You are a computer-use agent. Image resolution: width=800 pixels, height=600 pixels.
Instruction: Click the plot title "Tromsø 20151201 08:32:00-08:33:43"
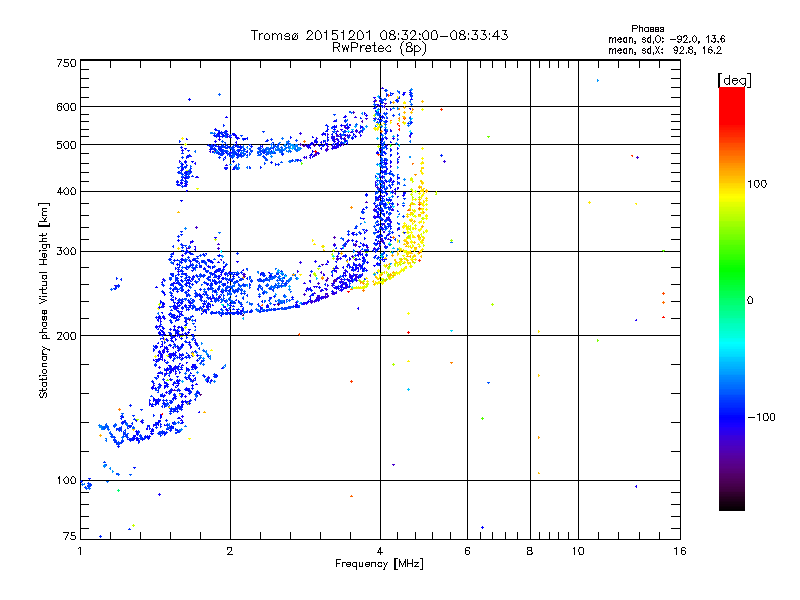[x=379, y=35]
